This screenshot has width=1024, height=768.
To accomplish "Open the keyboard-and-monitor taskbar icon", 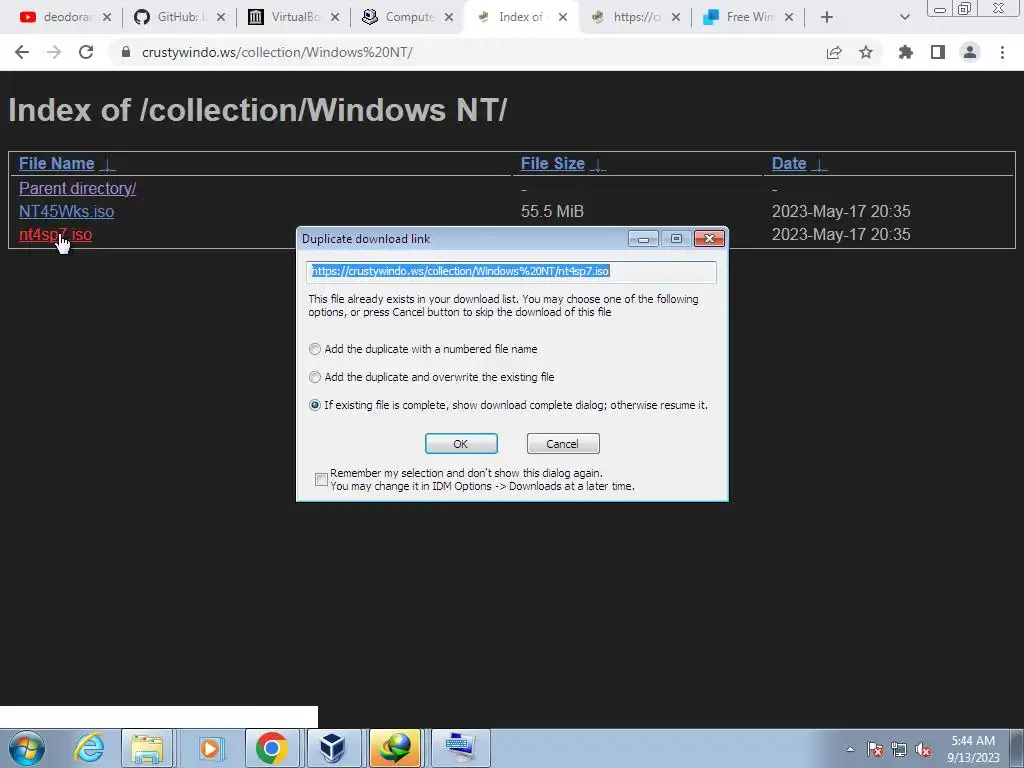I will tap(460, 748).
